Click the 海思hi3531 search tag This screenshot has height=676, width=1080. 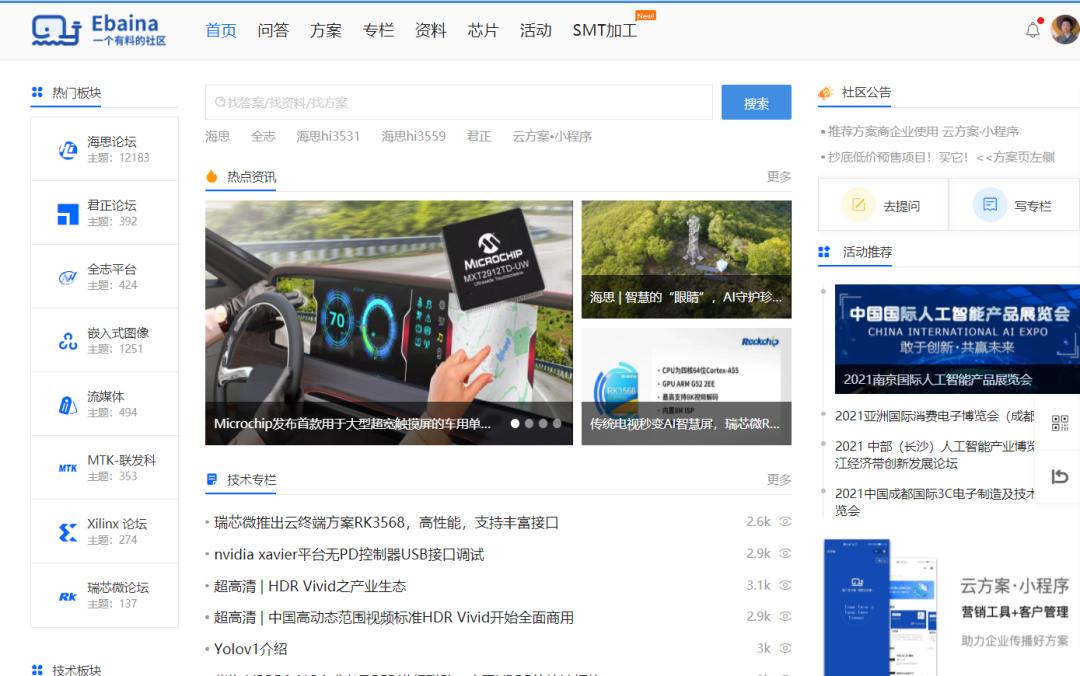[x=328, y=136]
